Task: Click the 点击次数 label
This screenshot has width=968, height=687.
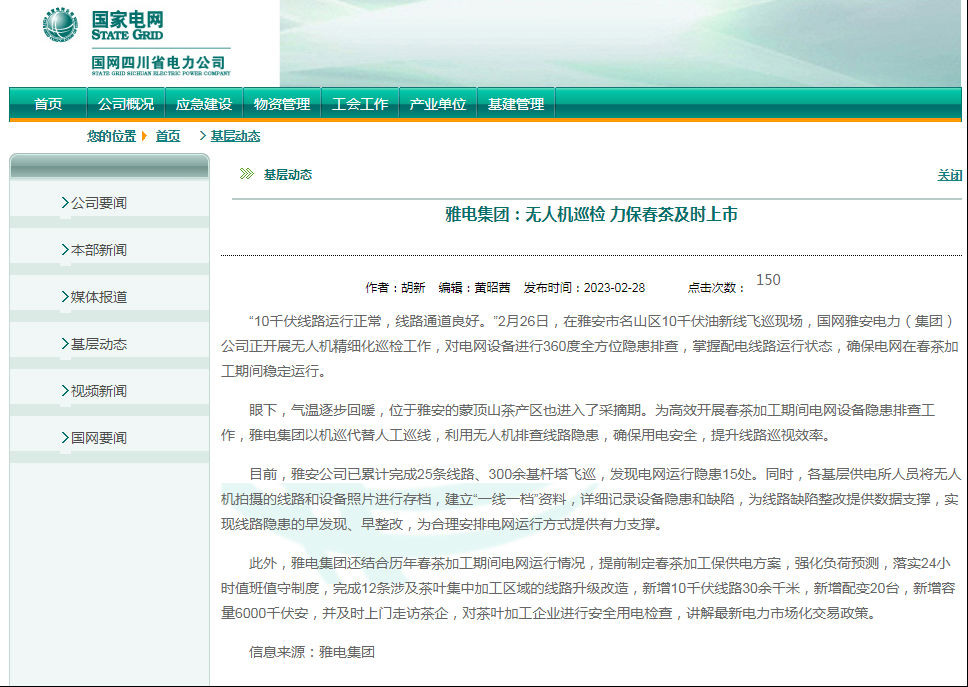Action: 716,288
